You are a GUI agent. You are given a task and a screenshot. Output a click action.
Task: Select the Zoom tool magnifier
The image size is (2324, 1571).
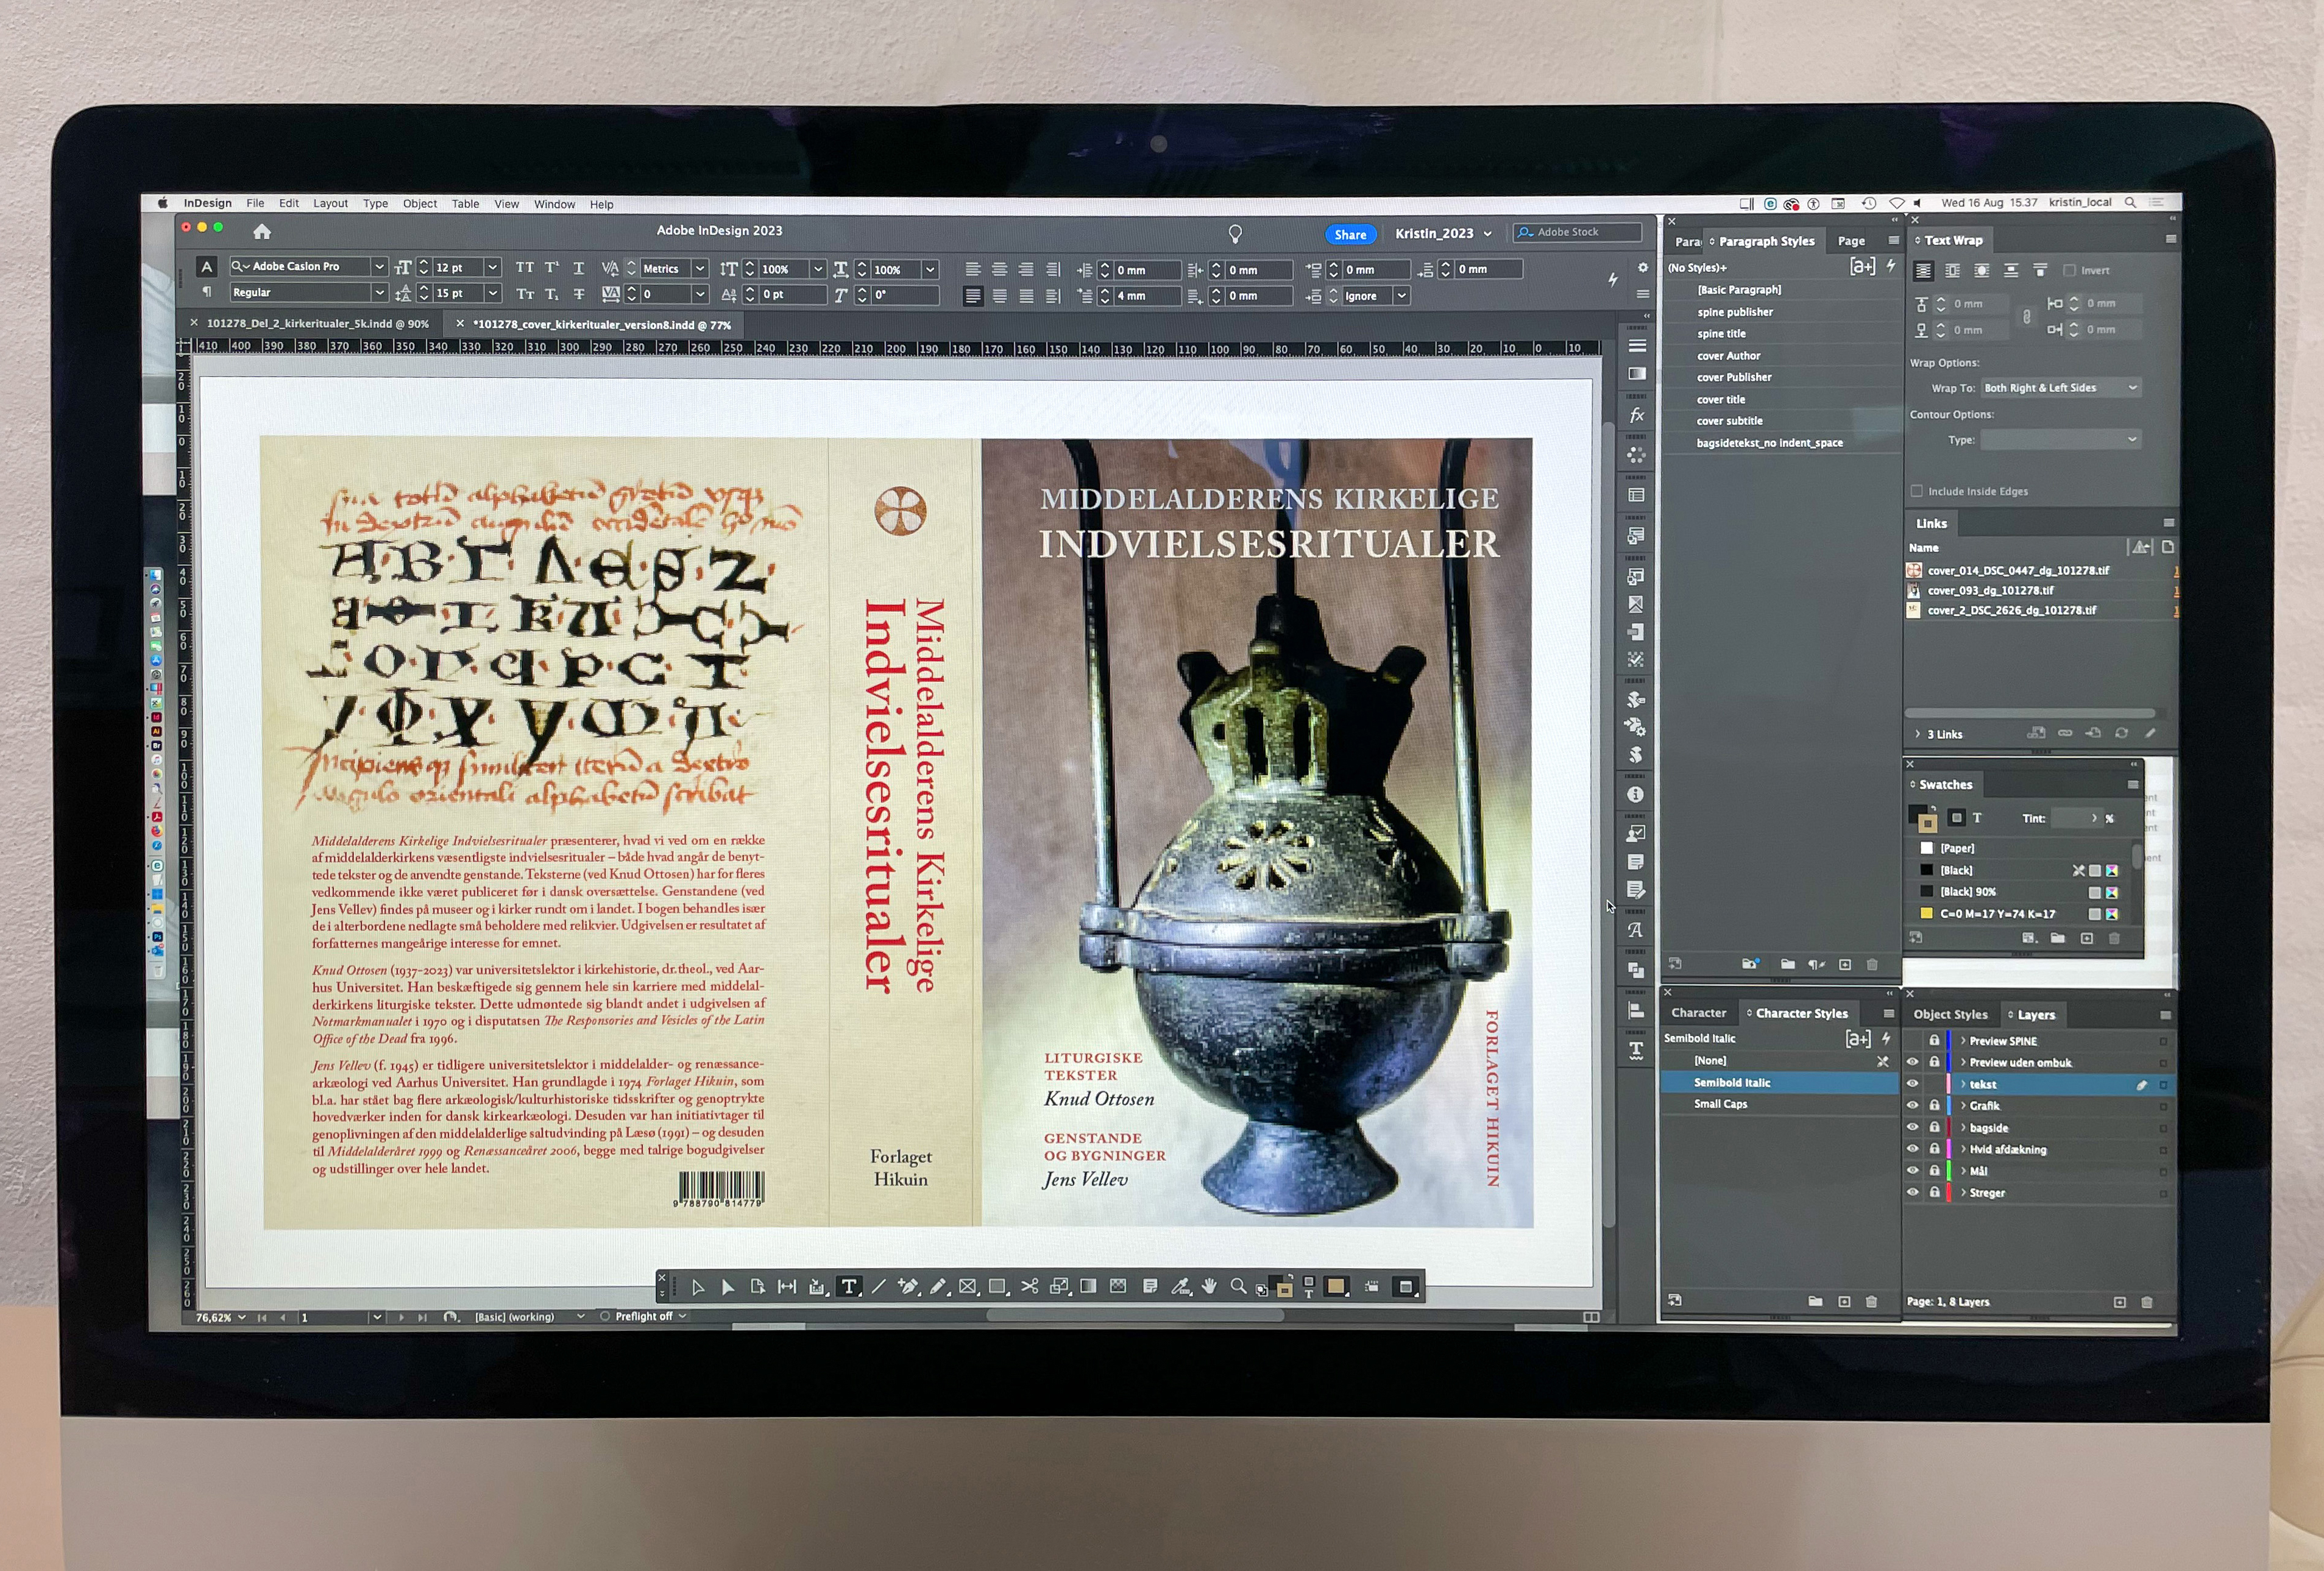[x=1238, y=1287]
